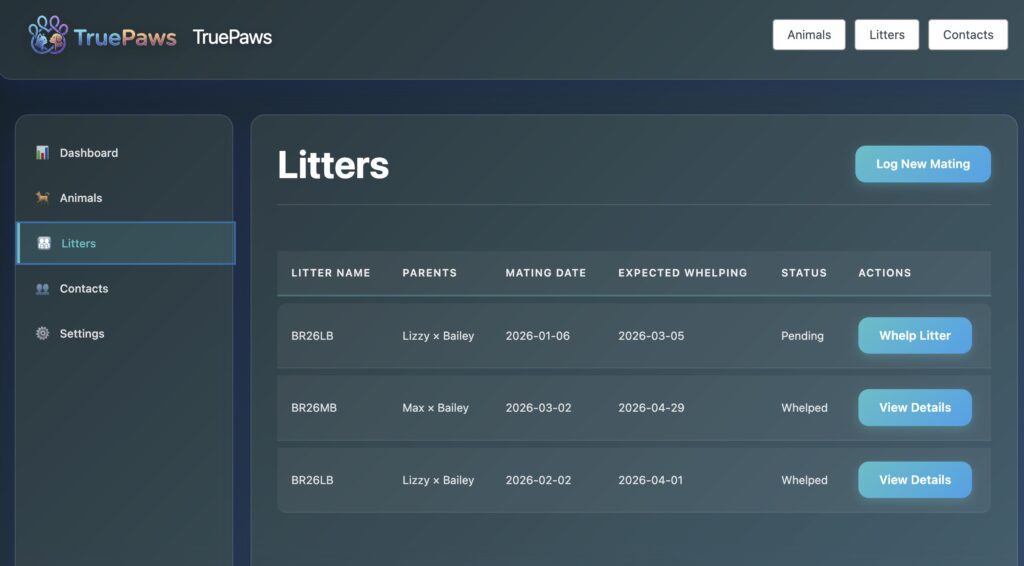Click the Animals dog icon in sidebar
Screen dimensions: 1024x566
(x=42, y=198)
